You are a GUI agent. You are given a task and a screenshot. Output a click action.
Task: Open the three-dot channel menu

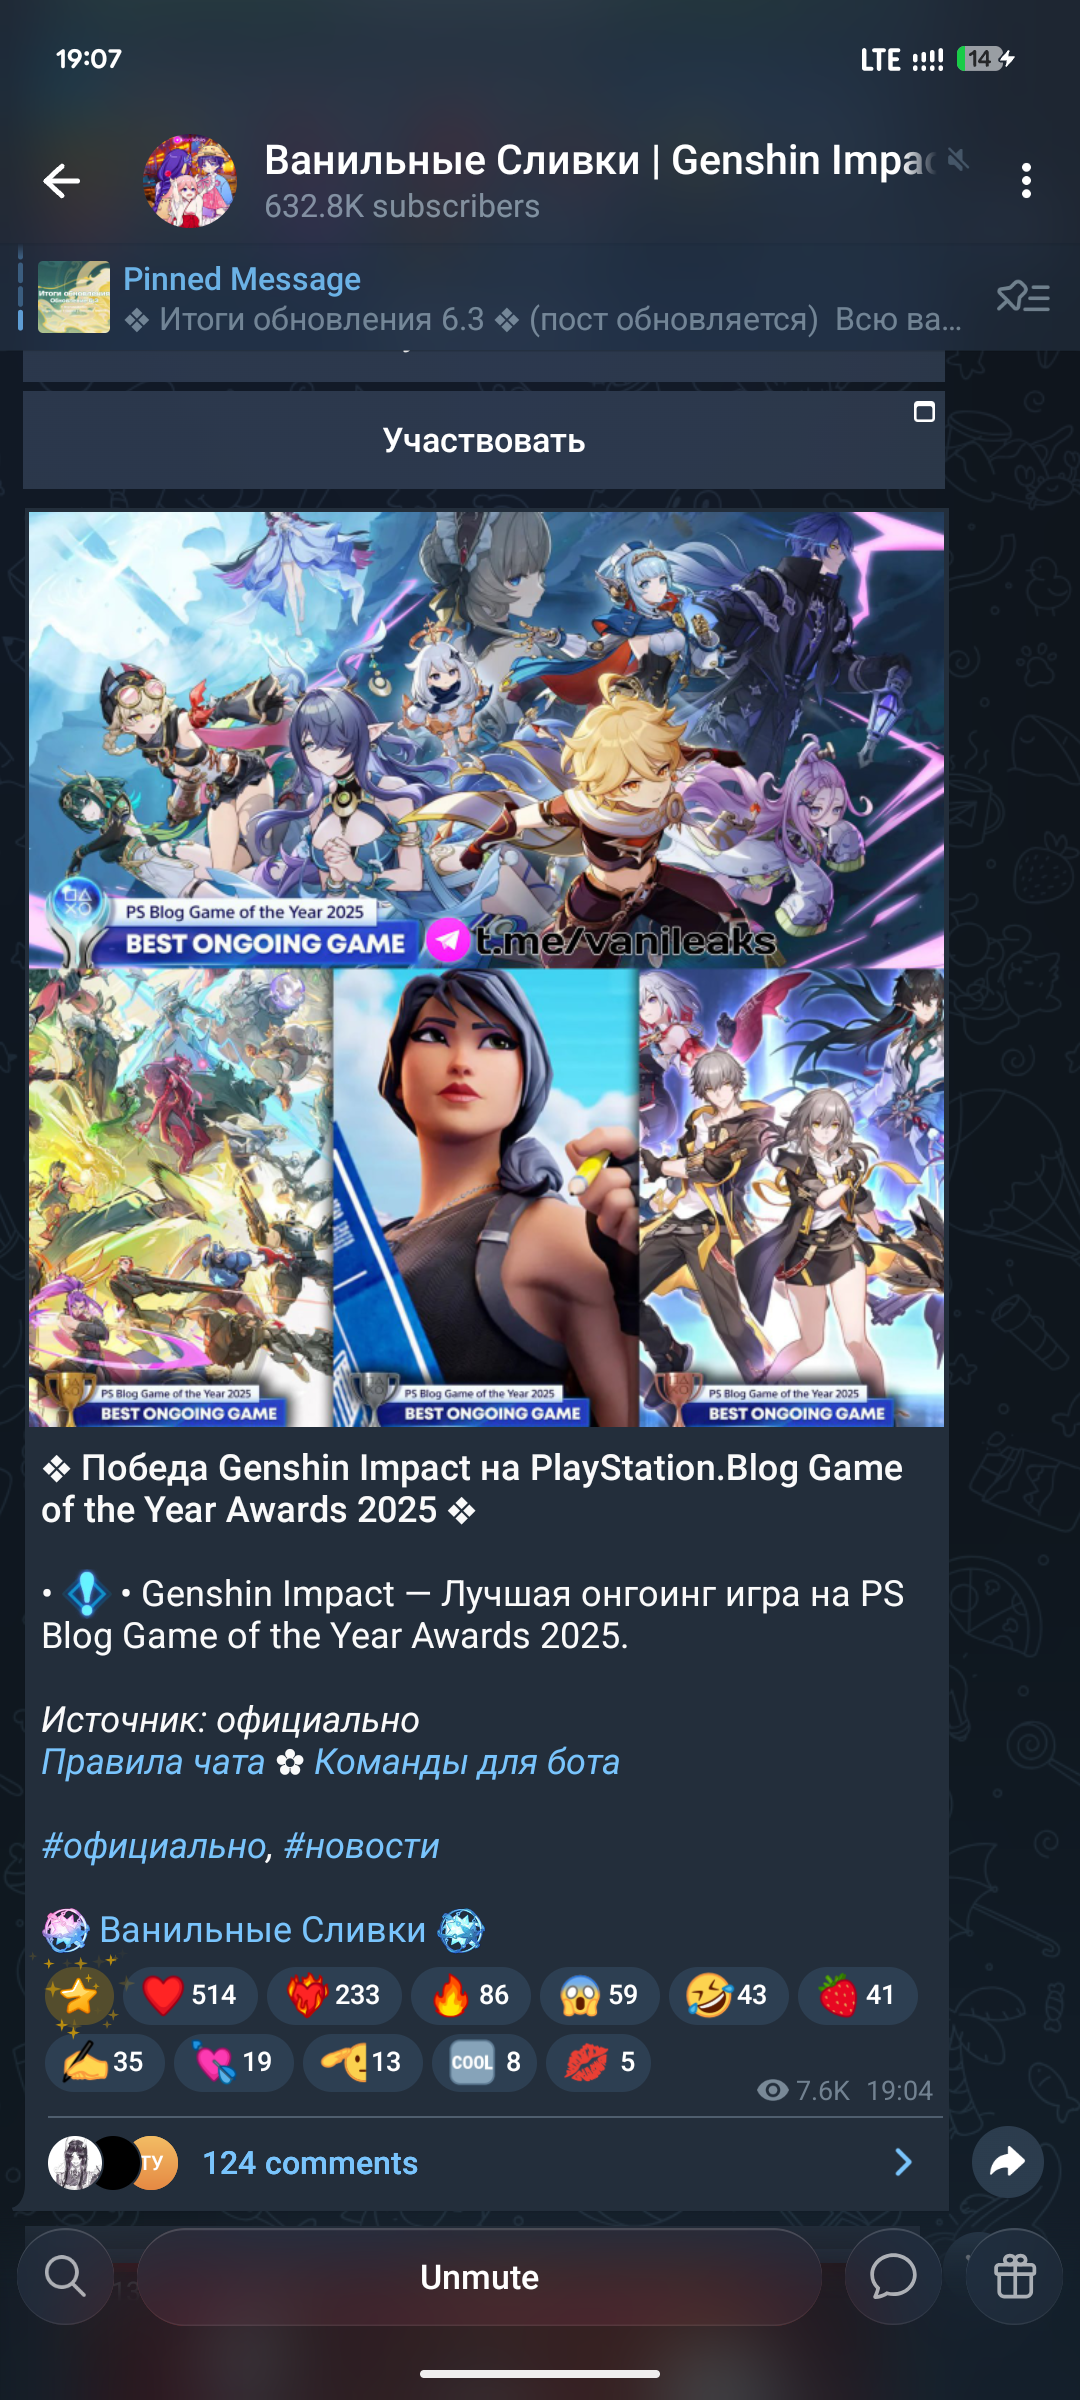tap(1026, 181)
